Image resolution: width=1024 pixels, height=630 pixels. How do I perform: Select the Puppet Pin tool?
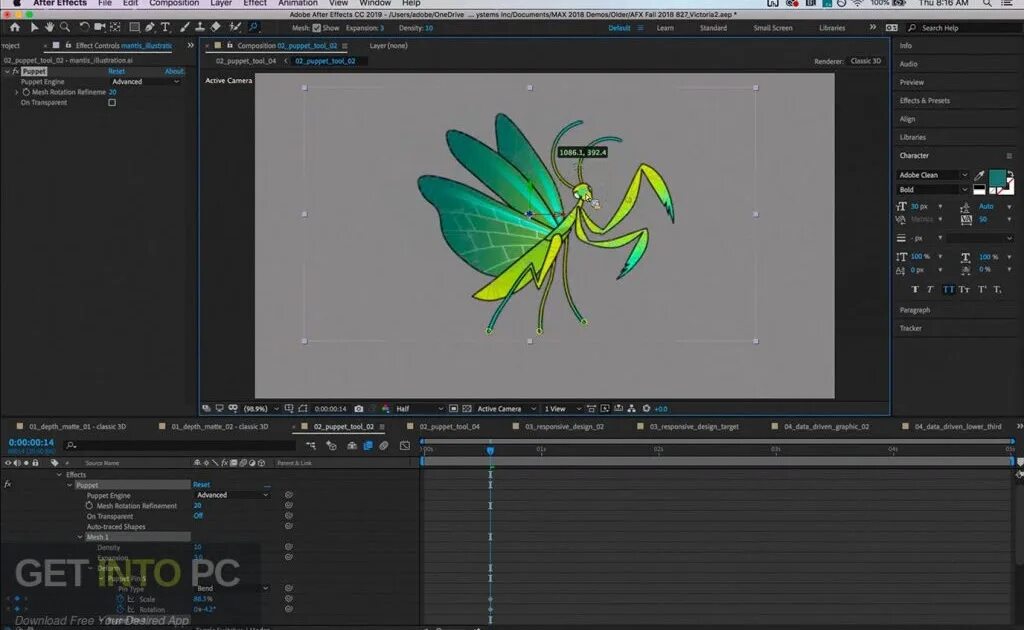click(x=253, y=27)
